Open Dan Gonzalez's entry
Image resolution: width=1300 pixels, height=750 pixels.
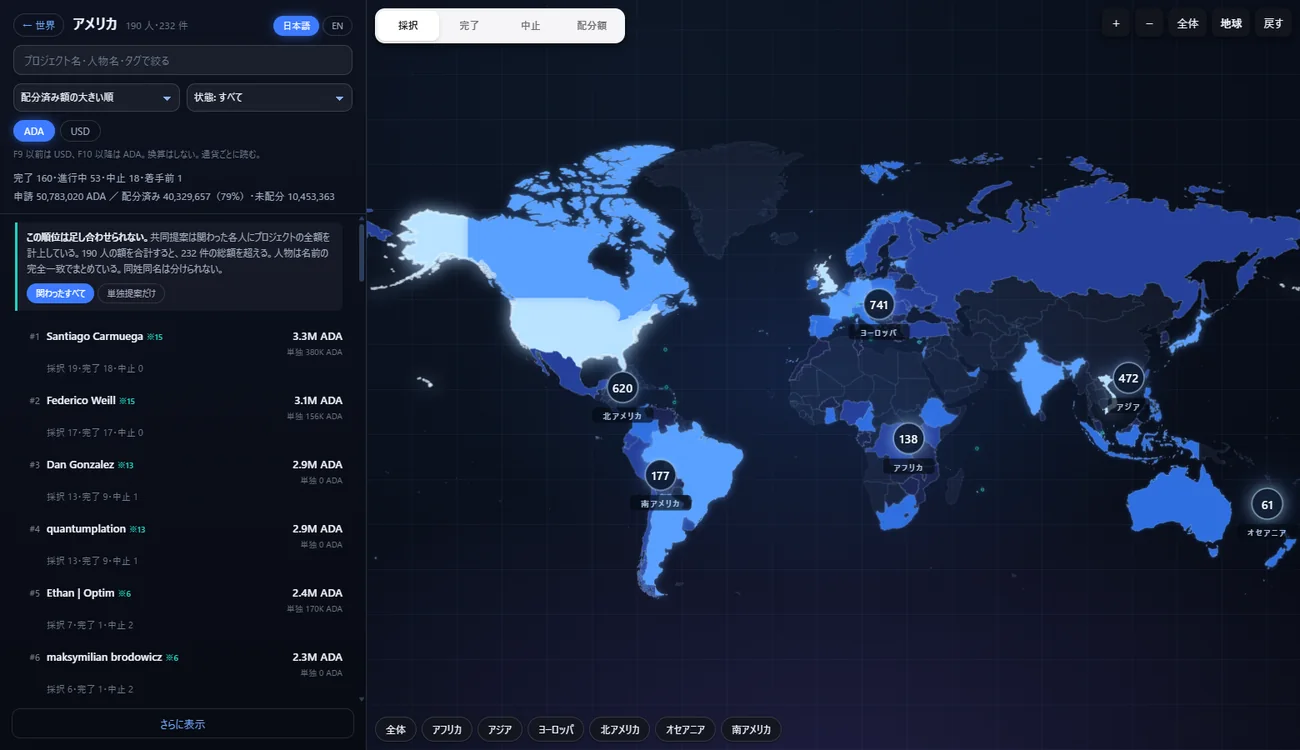186,479
